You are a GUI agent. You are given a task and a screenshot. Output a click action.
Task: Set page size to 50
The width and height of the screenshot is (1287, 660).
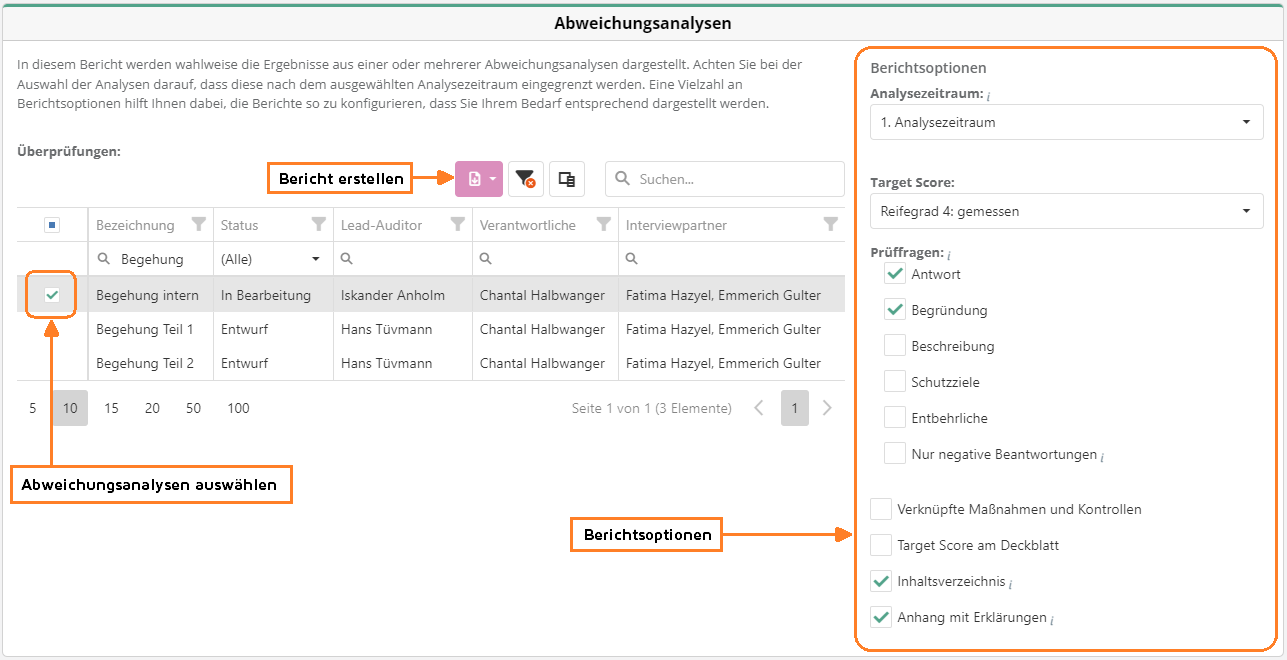pyautogui.click(x=193, y=408)
